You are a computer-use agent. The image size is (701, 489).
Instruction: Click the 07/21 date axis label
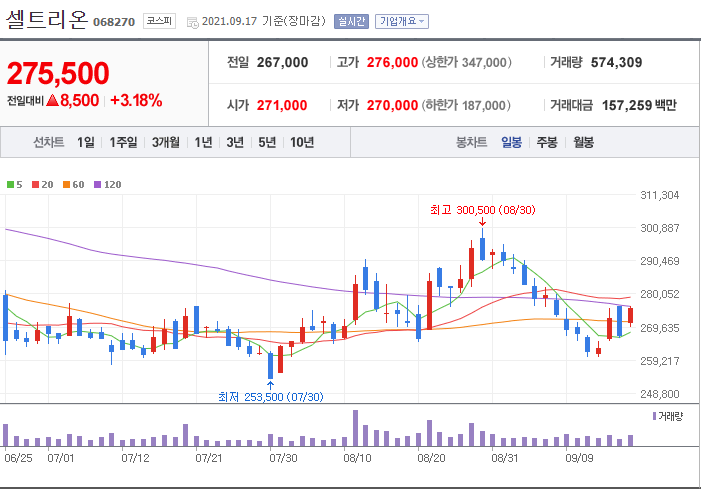click(x=209, y=458)
